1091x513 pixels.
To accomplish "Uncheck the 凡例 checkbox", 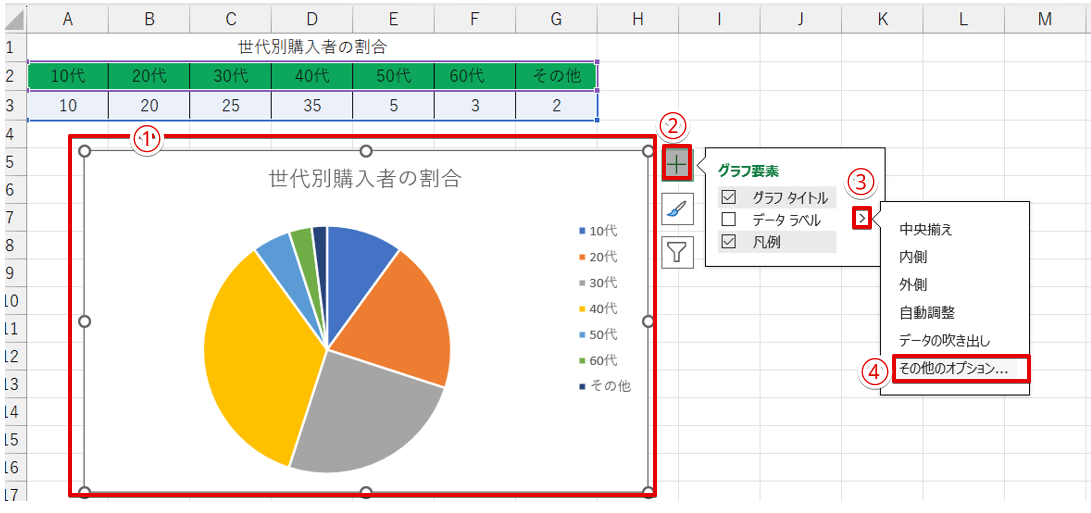I will (729, 241).
